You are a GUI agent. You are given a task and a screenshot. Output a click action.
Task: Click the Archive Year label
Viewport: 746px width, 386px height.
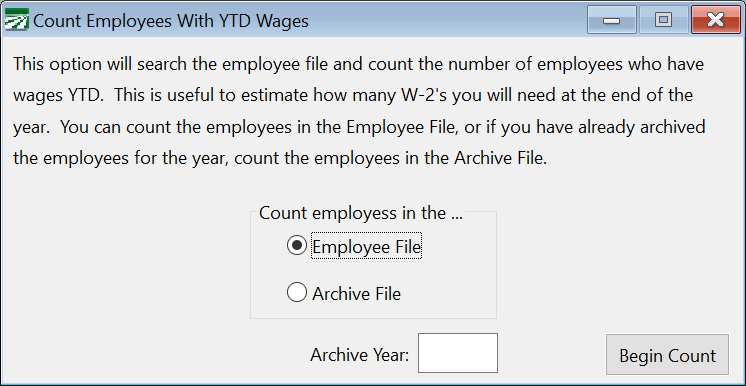point(360,355)
